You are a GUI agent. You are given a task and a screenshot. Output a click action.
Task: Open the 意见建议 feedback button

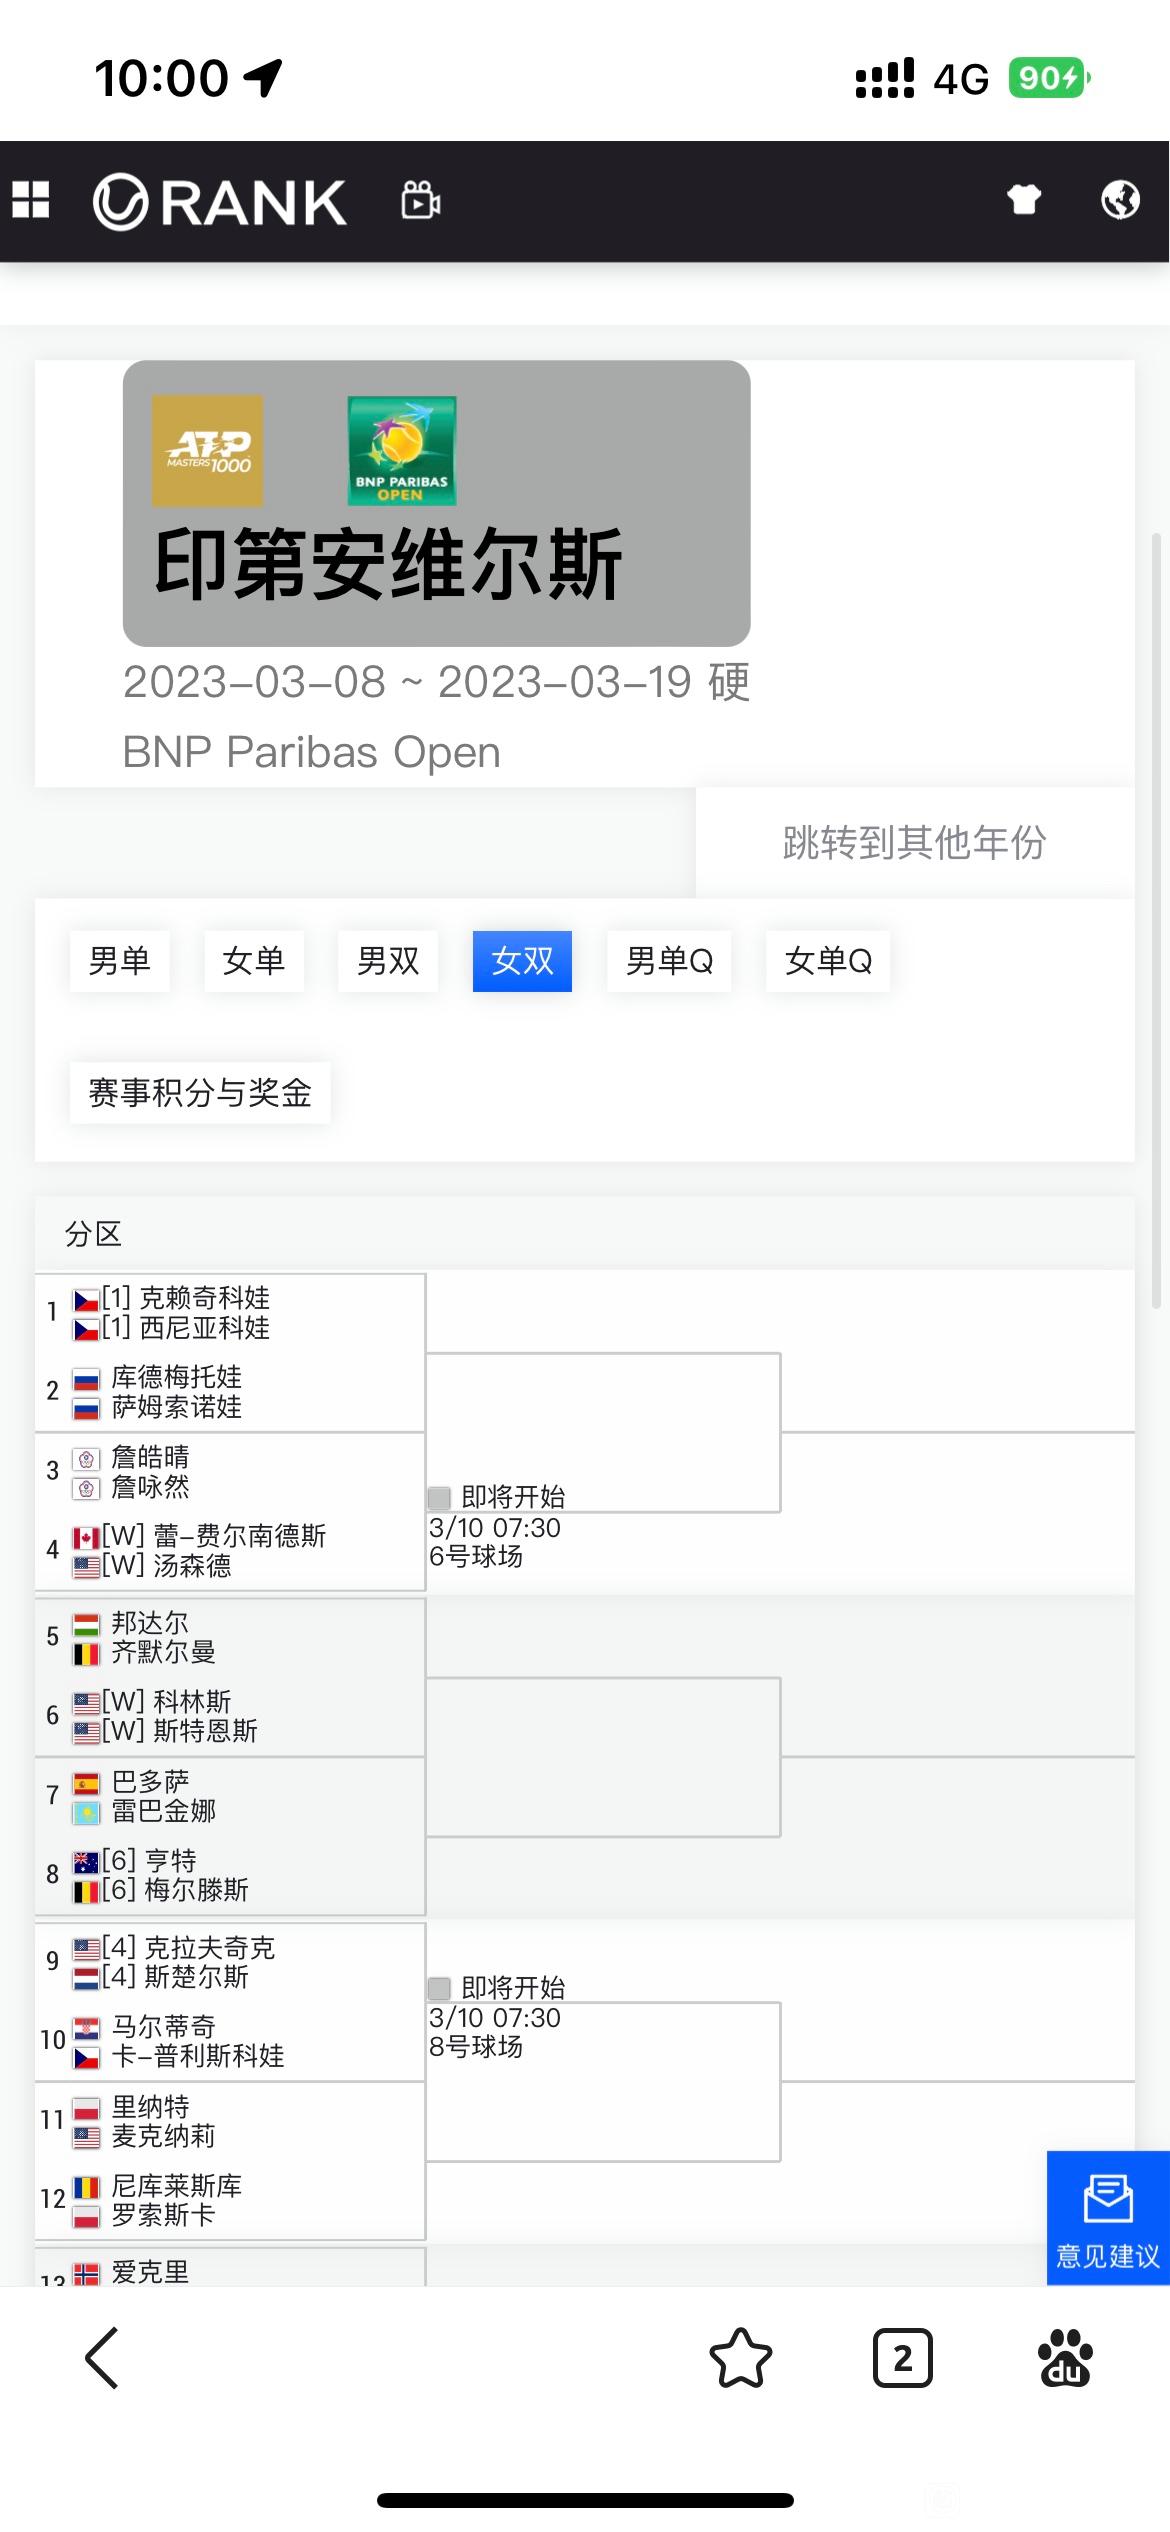point(1108,2218)
